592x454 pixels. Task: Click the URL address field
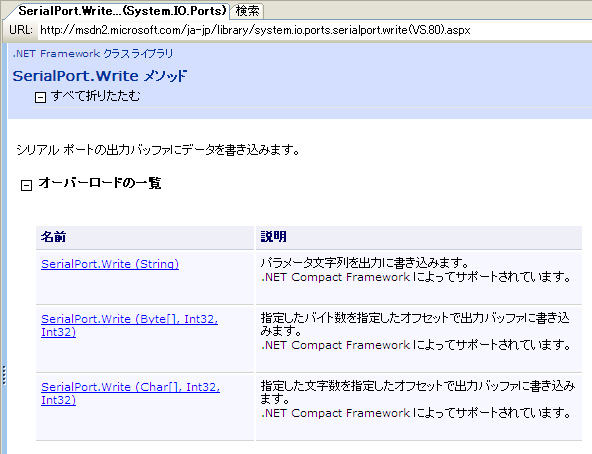[x=315, y=30]
